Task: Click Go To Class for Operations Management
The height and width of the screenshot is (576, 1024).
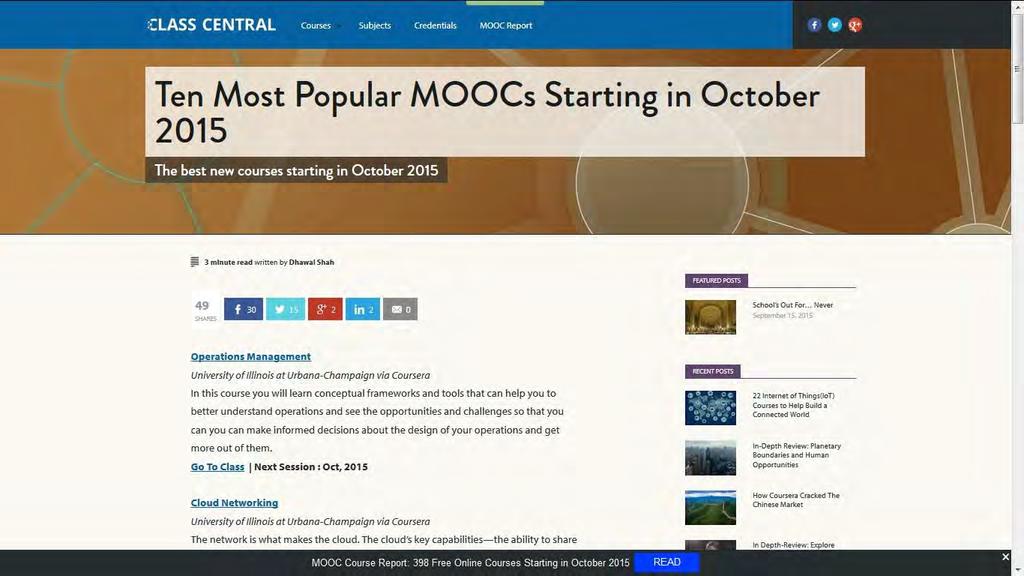Action: tap(217, 467)
